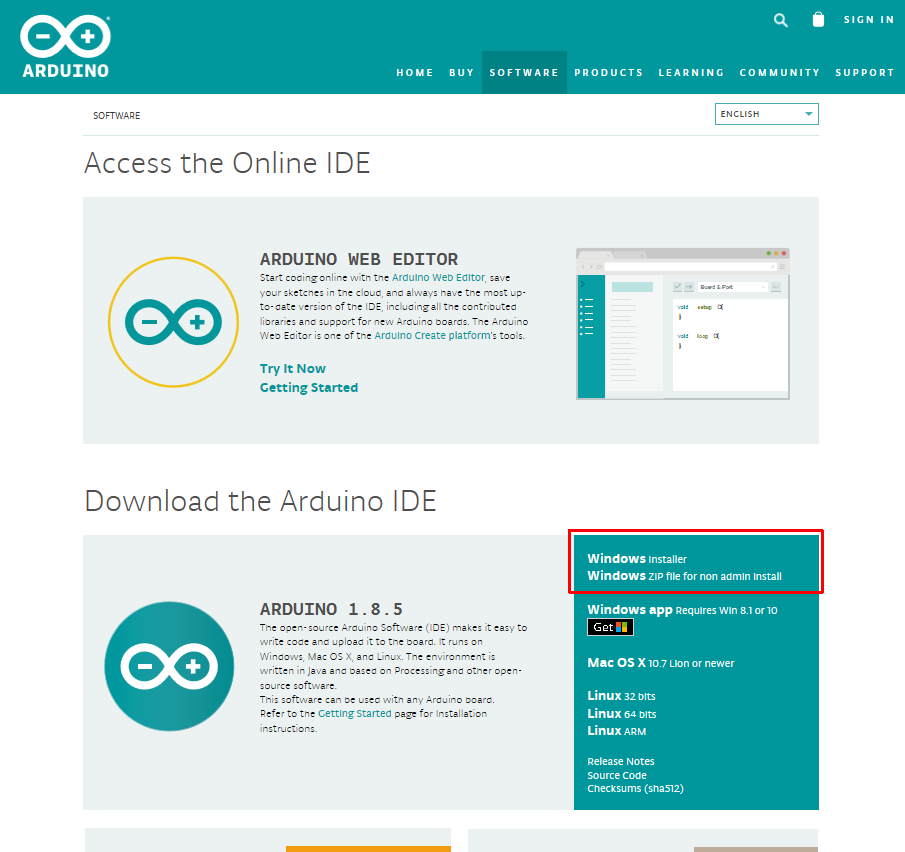905x852 pixels.
Task: Download Linux 32 bits
Action: pos(622,696)
